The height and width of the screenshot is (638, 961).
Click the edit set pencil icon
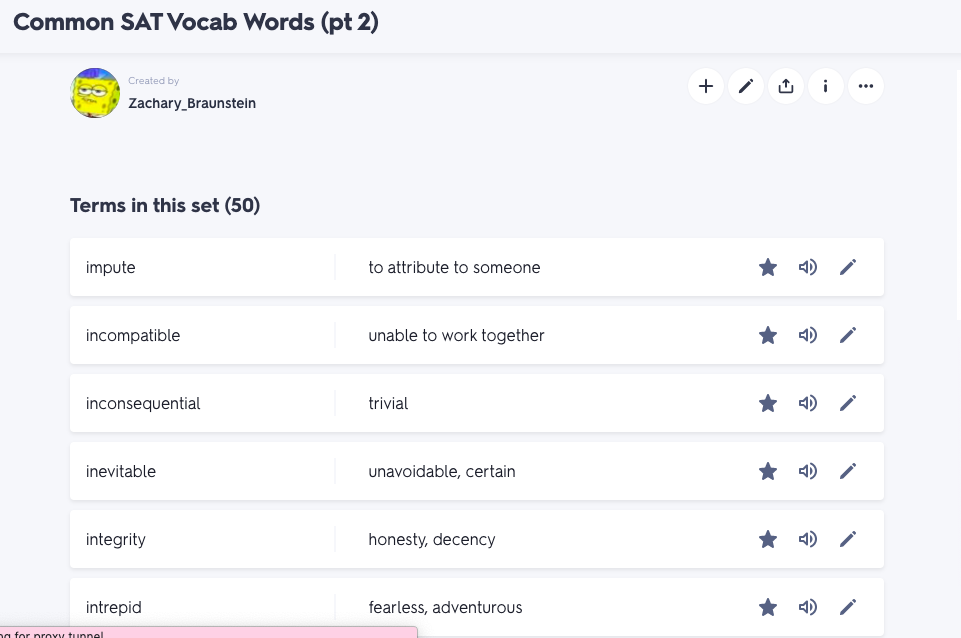(x=746, y=86)
